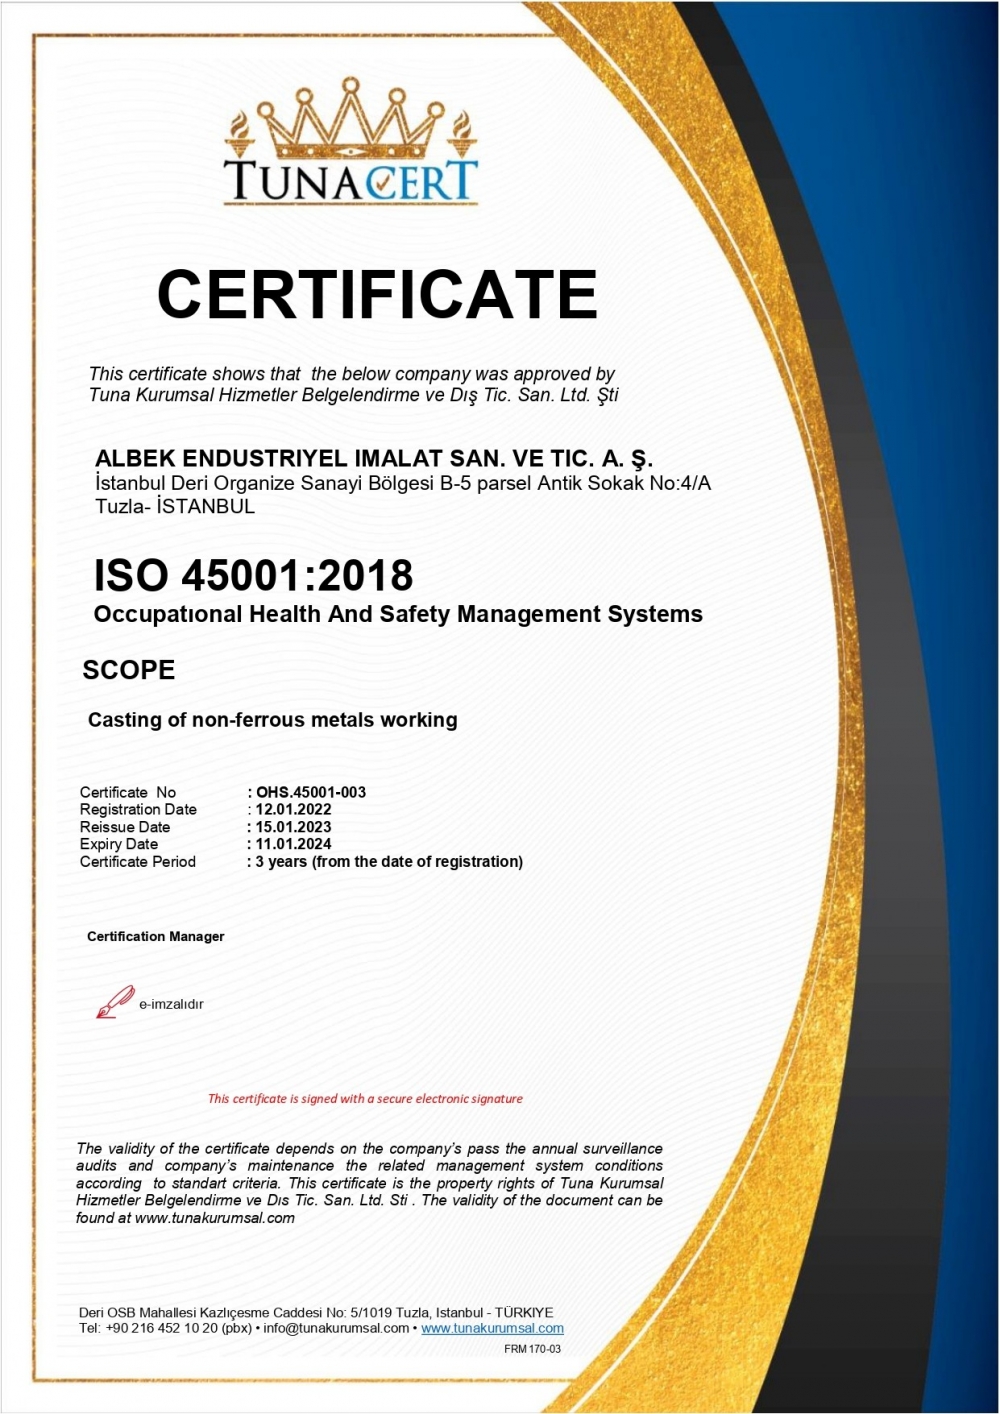Click the info@tunakurumsal.com email address
Image resolution: width=1000 pixels, height=1414 pixels.
click(x=336, y=1328)
